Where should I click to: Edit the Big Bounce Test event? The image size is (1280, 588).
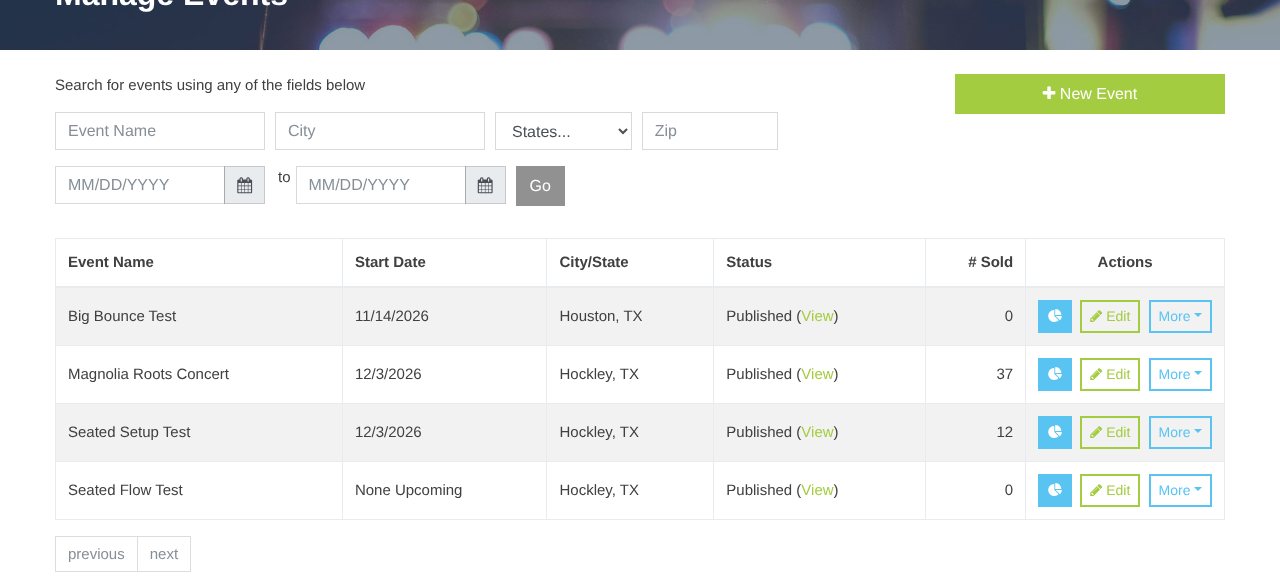pos(1110,316)
